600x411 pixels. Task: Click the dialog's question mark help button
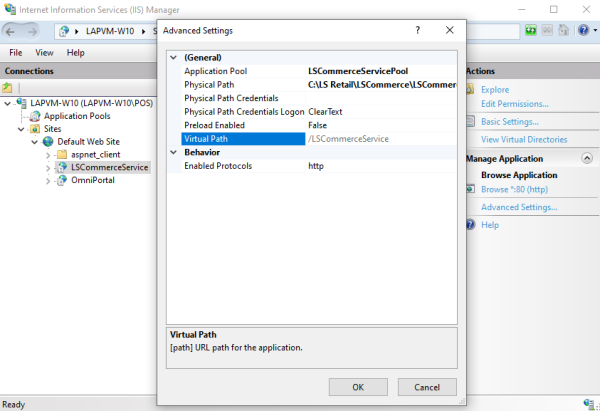417,30
